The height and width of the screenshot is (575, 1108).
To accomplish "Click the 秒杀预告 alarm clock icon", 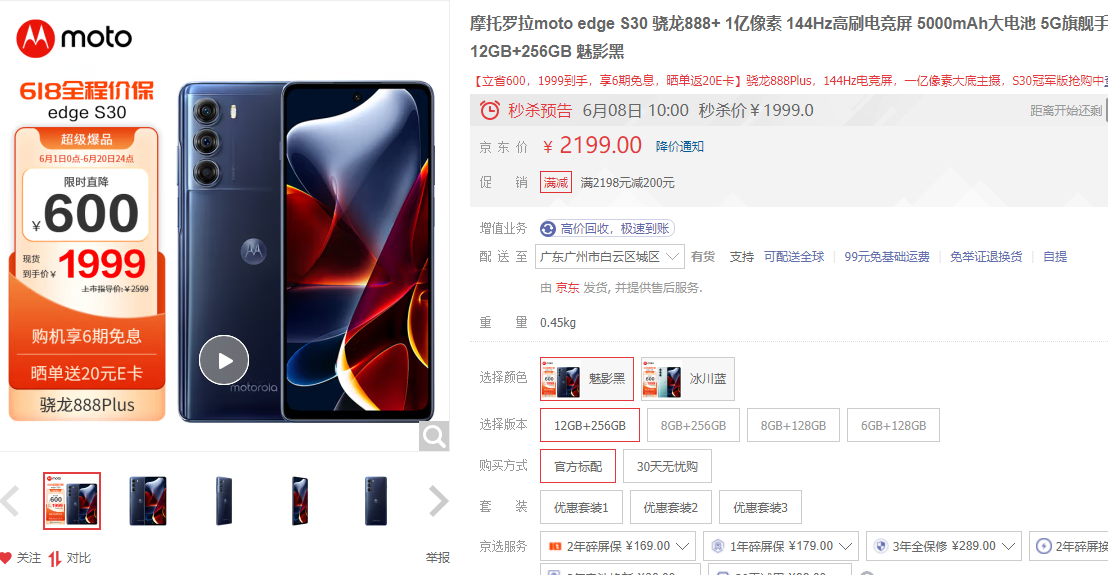I will 490,110.
